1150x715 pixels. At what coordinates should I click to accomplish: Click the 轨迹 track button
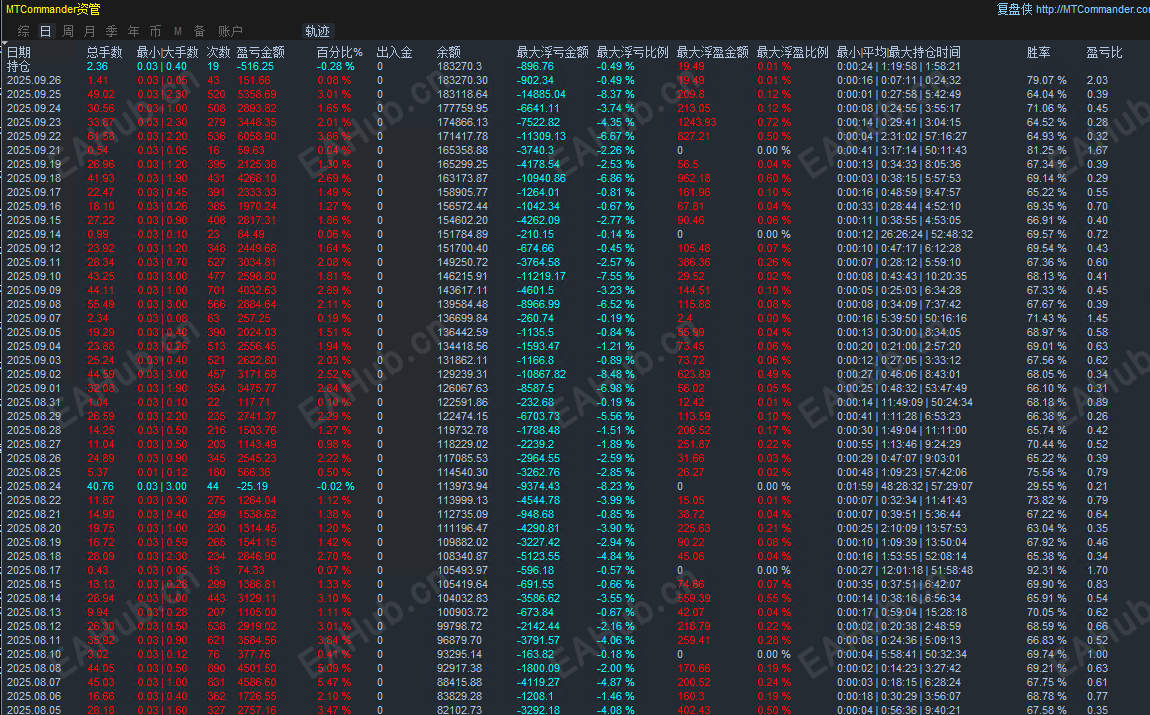pos(318,32)
